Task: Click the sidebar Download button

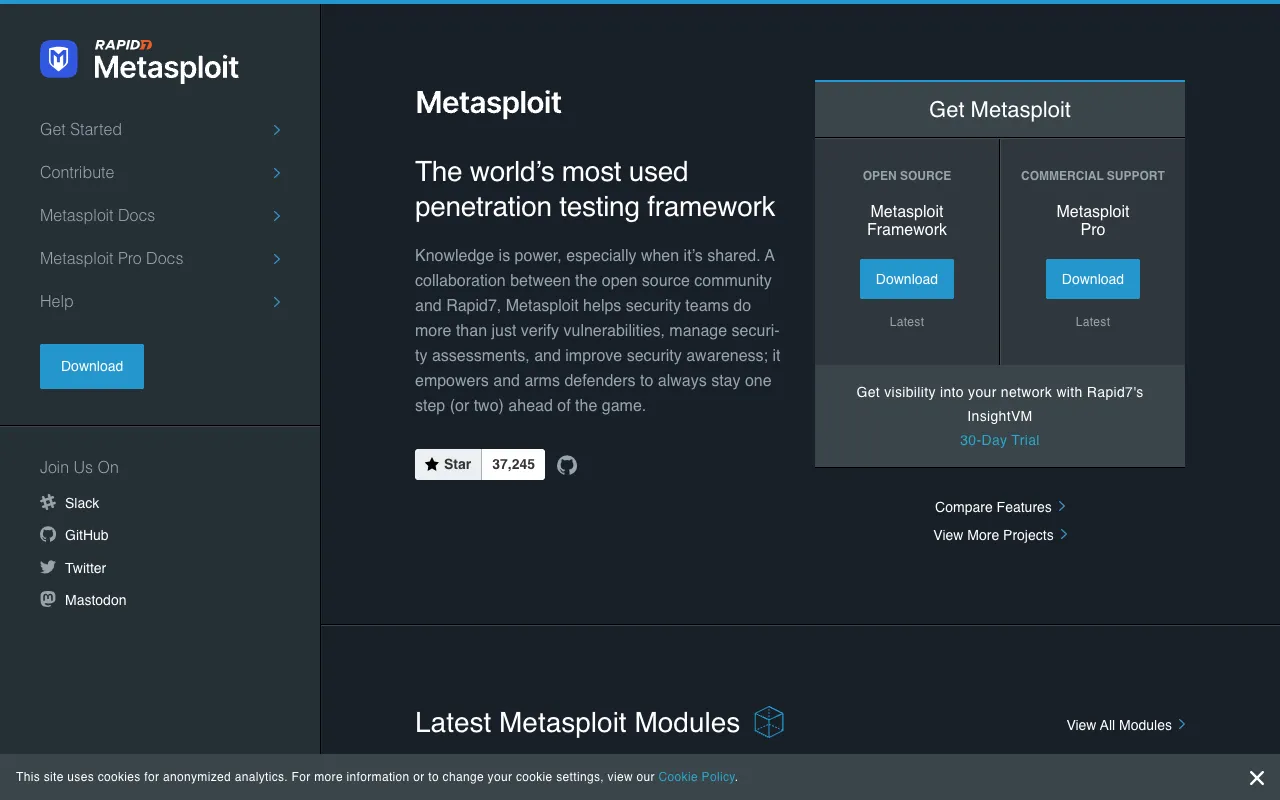Action: pyautogui.click(x=91, y=366)
